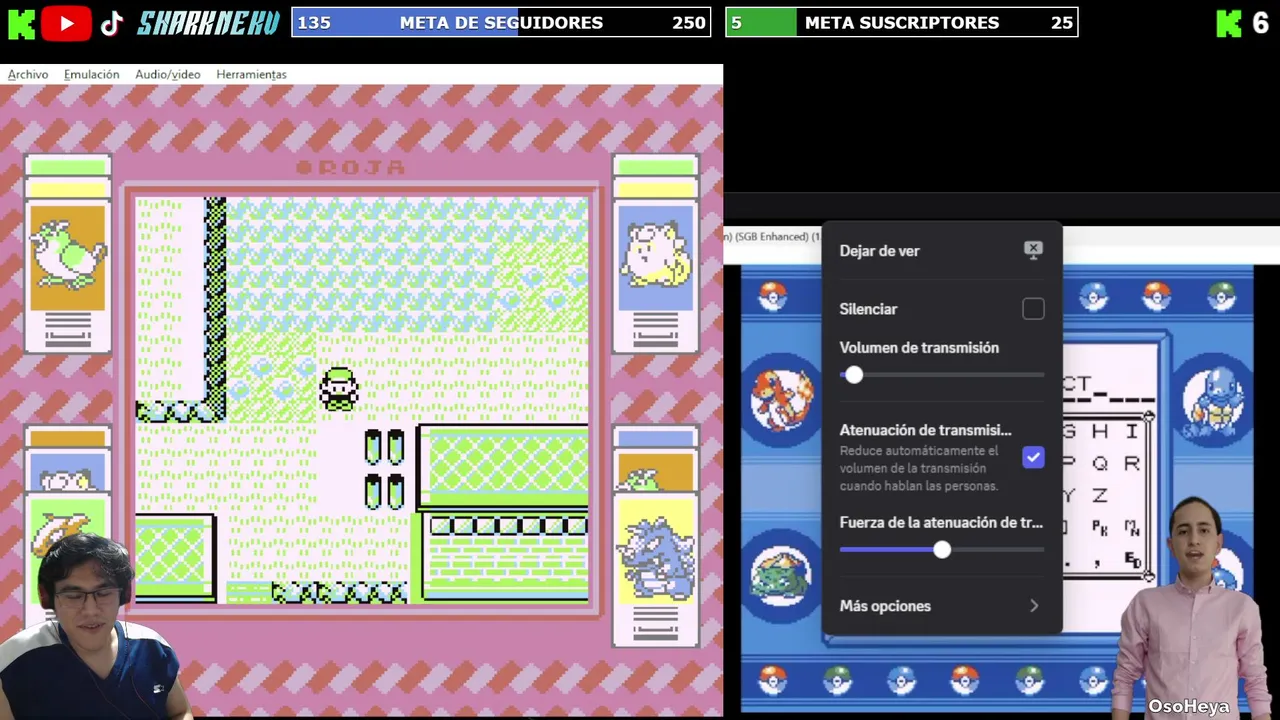
Task: Click the letter H on the naming grid
Action: [1100, 431]
